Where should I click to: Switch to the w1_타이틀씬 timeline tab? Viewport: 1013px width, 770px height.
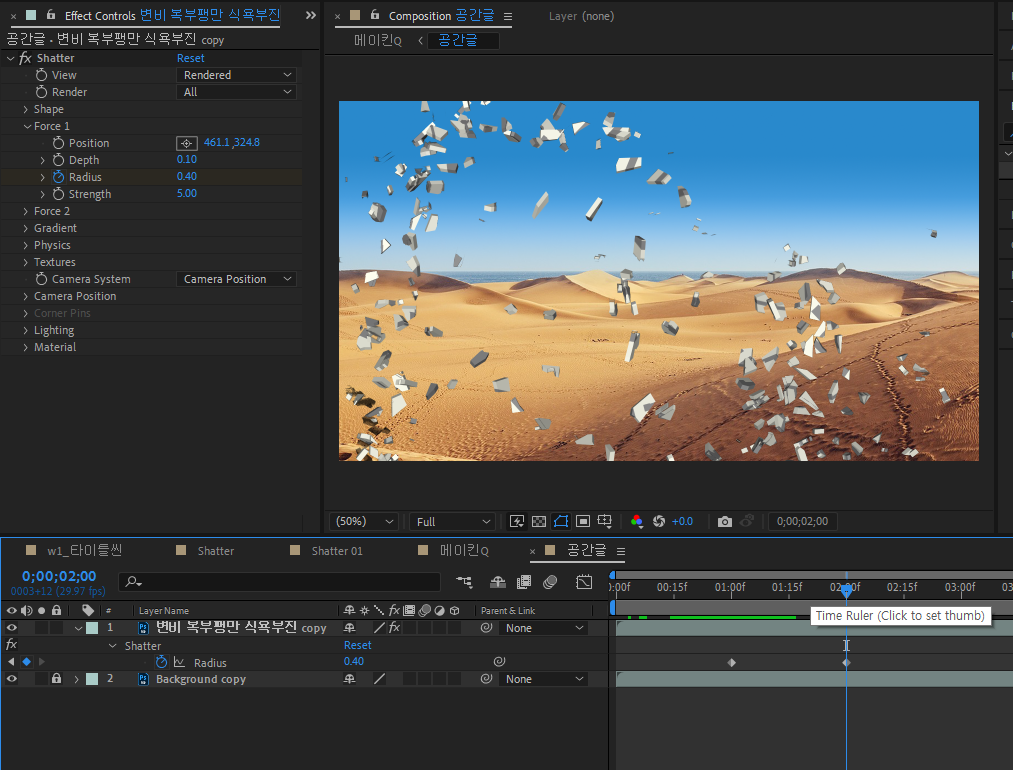[x=84, y=551]
